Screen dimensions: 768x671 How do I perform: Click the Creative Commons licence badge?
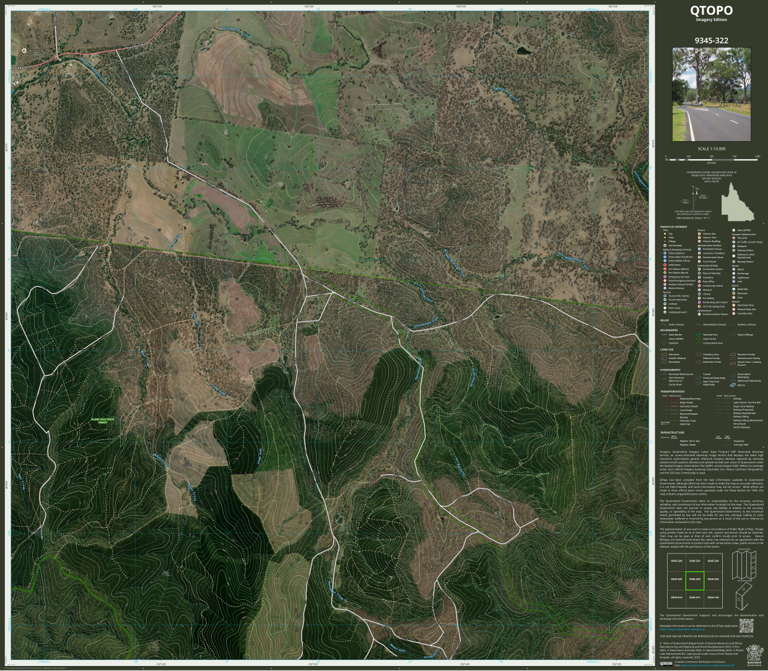pyautogui.click(x=666, y=664)
